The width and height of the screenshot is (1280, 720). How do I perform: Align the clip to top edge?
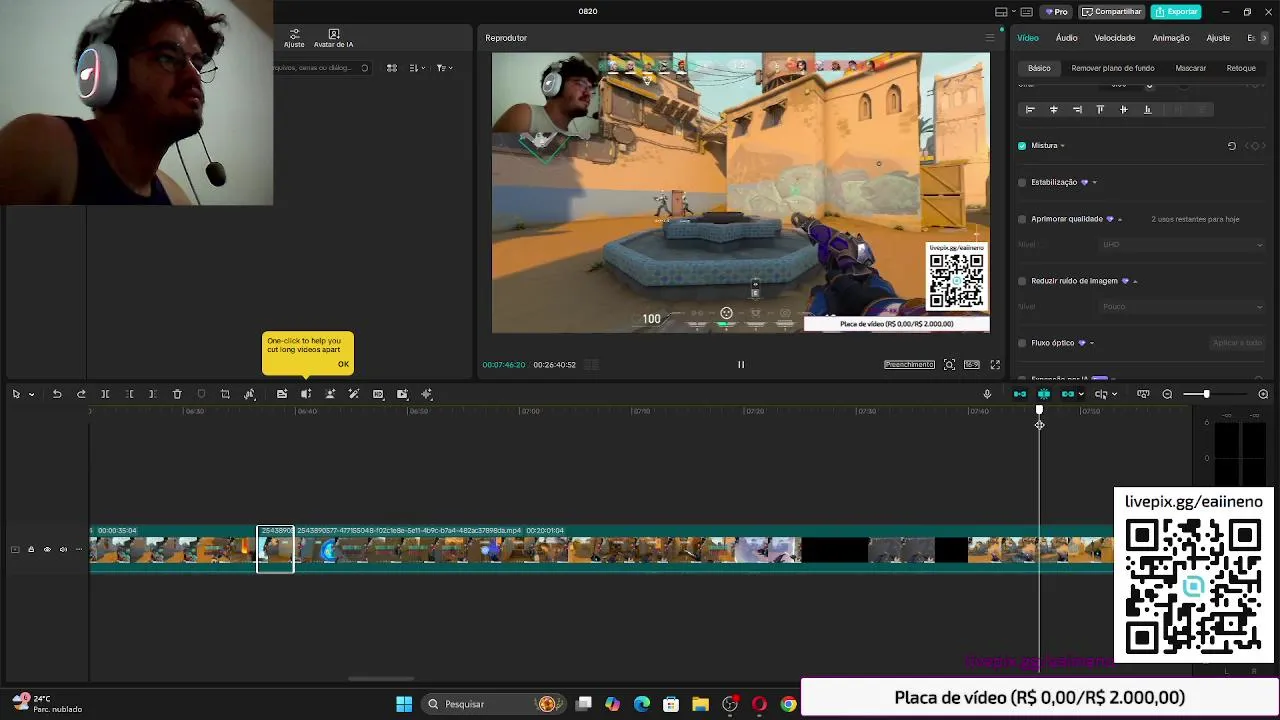tap(1100, 110)
